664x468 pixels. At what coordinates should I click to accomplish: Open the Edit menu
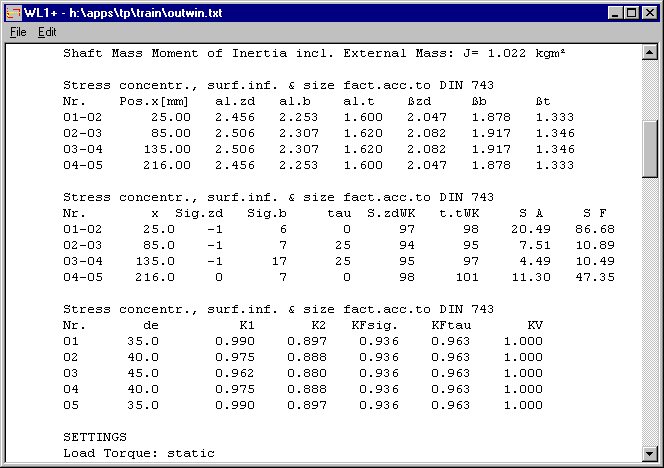tap(47, 32)
